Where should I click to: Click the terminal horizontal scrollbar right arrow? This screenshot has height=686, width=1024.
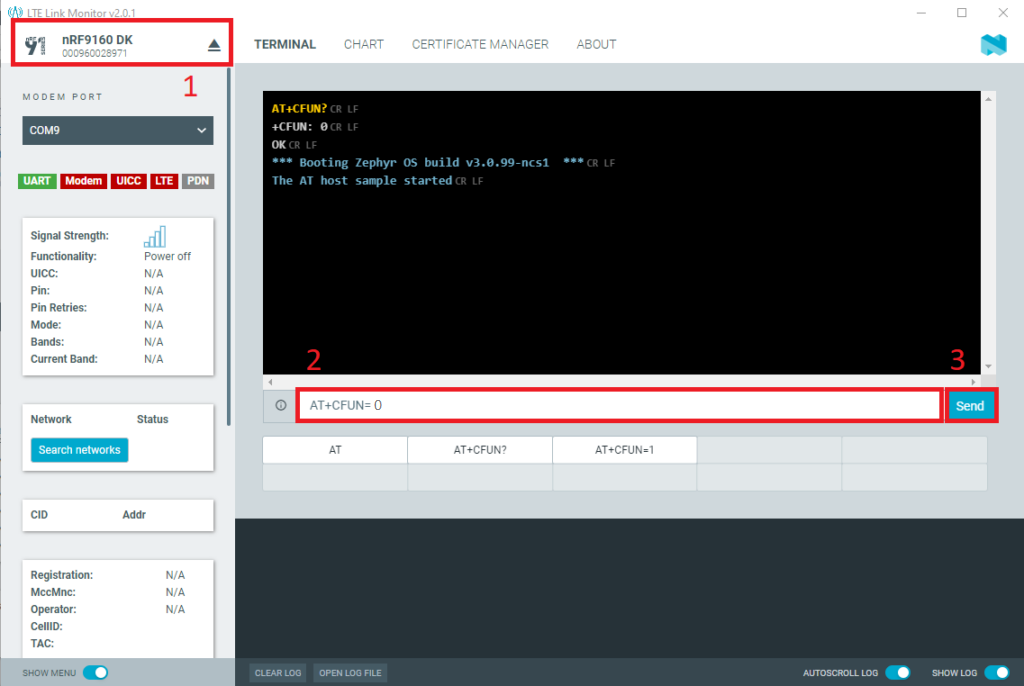pos(973,382)
